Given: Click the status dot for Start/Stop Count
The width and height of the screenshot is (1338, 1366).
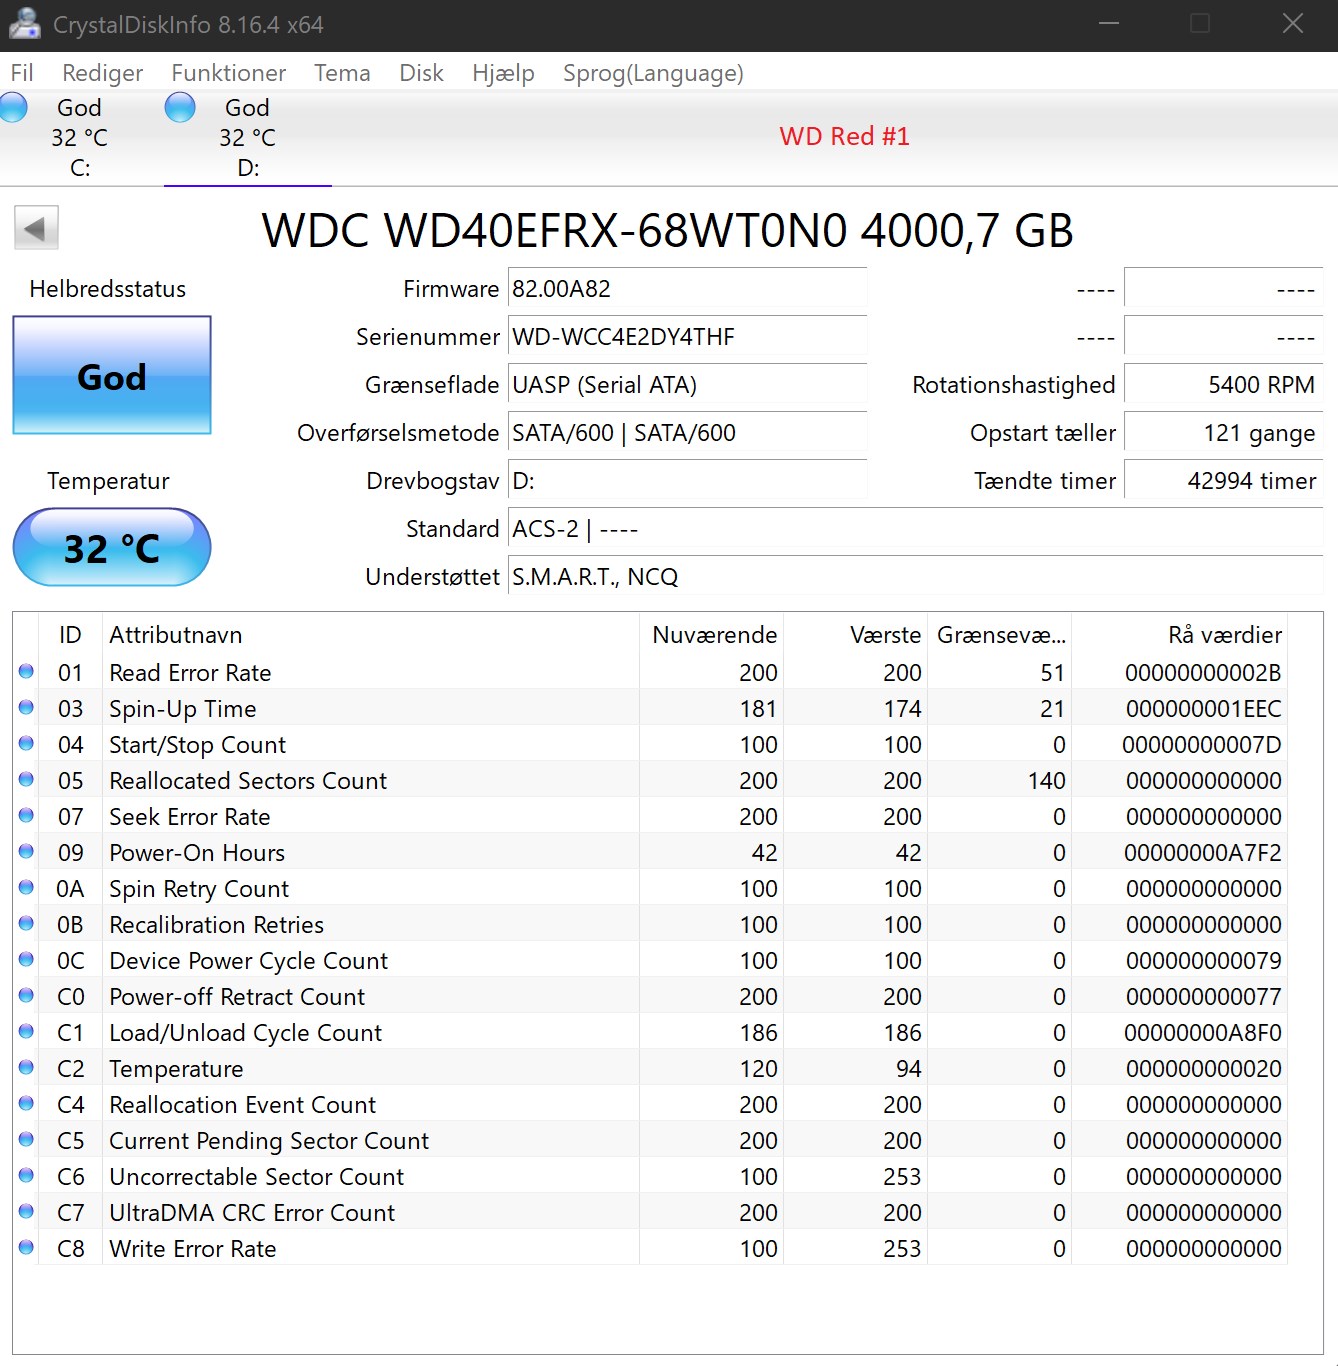Looking at the screenshot, I should click(26, 744).
